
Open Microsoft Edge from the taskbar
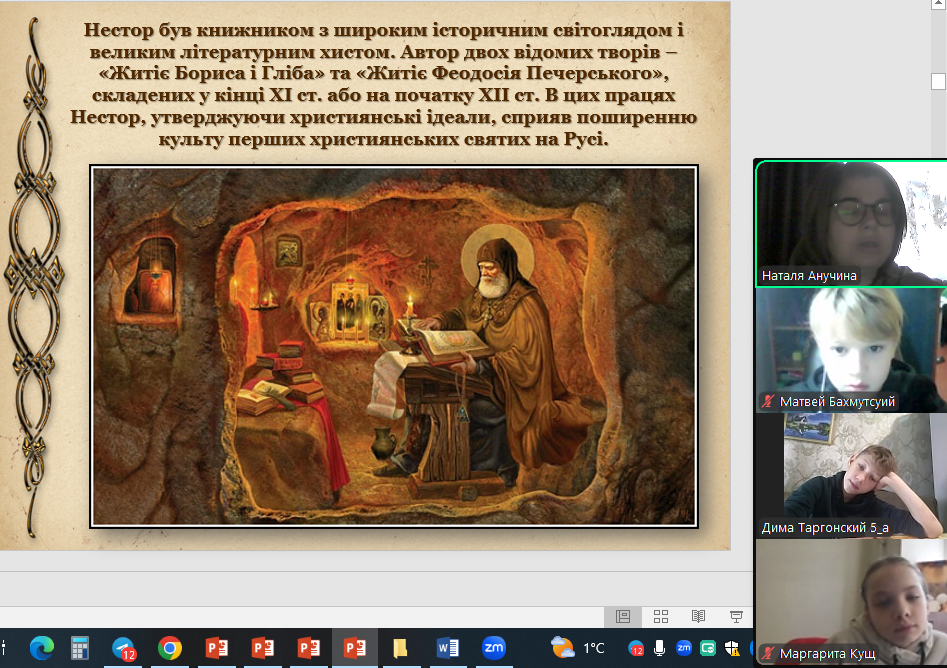pyautogui.click(x=42, y=648)
